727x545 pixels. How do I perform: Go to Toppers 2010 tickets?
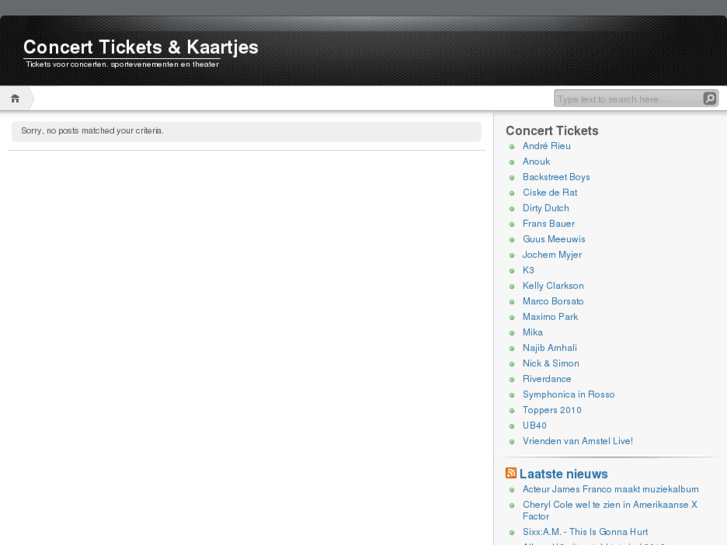click(x=551, y=410)
